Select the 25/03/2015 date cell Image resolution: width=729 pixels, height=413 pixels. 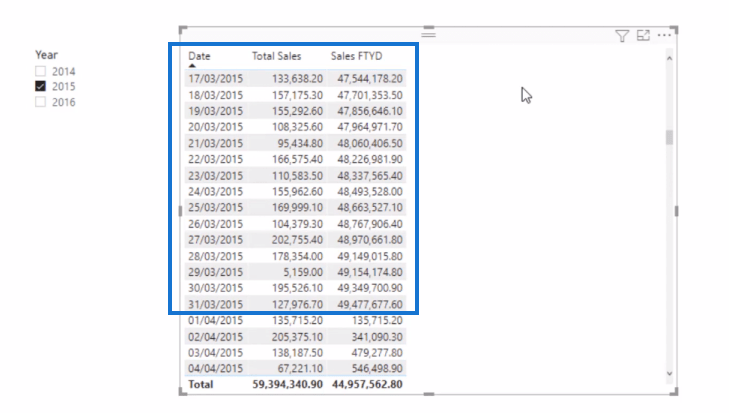tap(215, 207)
